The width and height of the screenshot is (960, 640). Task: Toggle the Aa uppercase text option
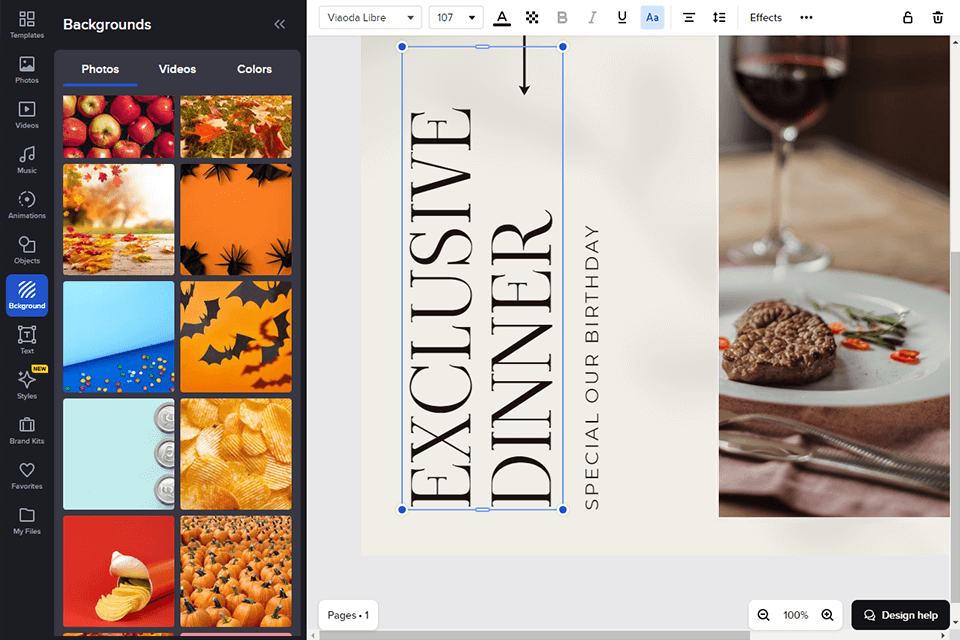pos(652,18)
